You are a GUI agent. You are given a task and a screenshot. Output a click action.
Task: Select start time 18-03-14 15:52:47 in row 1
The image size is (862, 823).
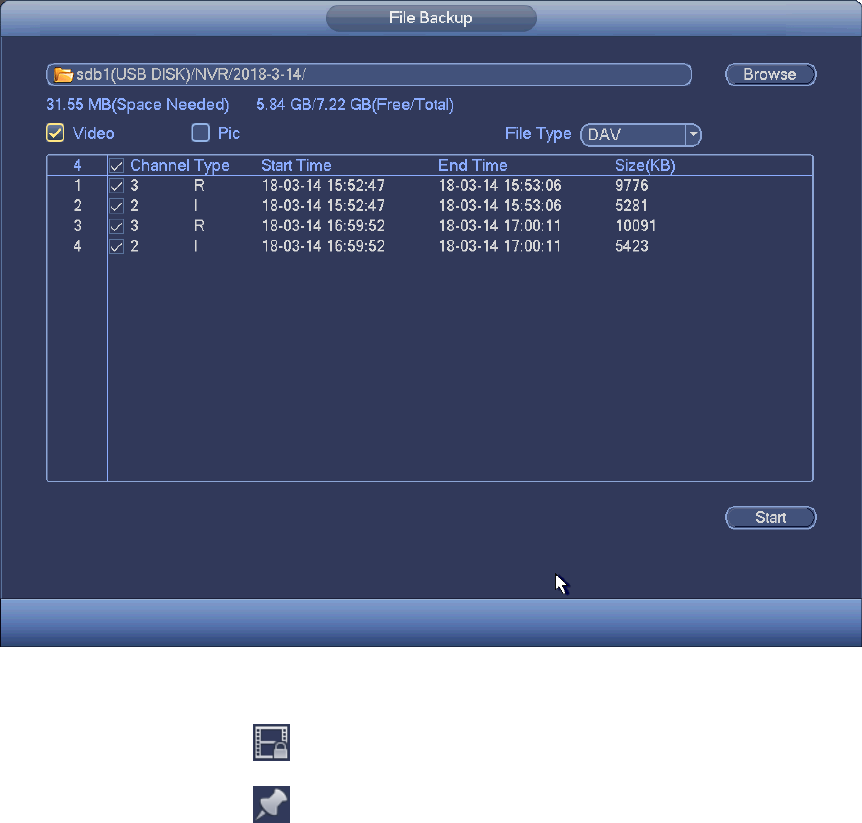[323, 186]
